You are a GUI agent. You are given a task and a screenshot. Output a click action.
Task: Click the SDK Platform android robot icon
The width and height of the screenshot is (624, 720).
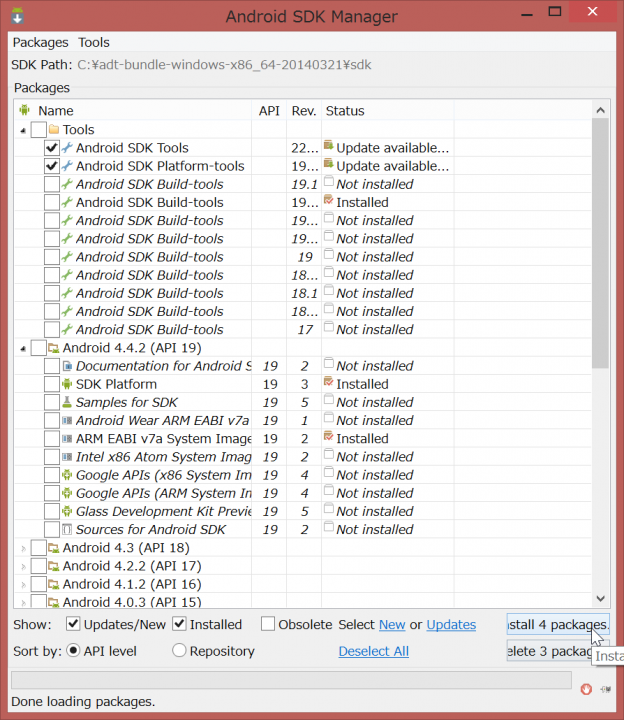[67, 384]
